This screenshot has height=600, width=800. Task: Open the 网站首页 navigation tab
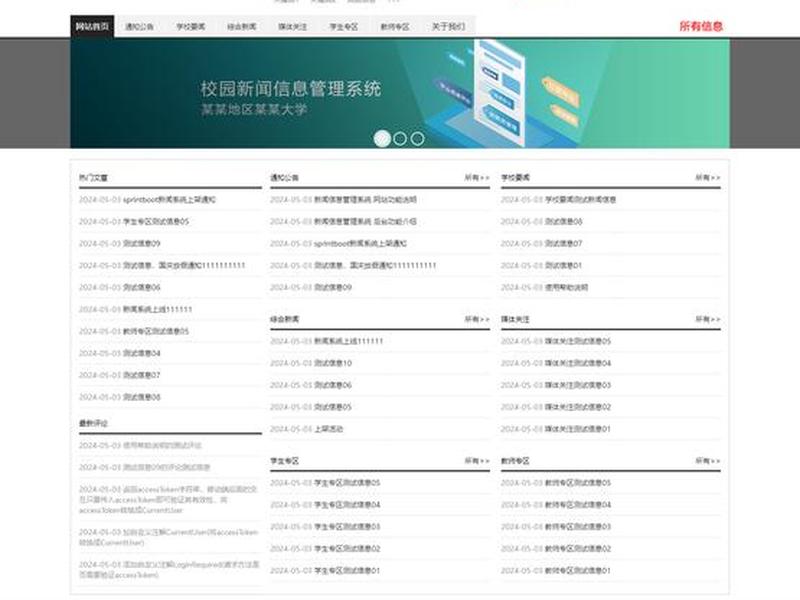tap(92, 27)
